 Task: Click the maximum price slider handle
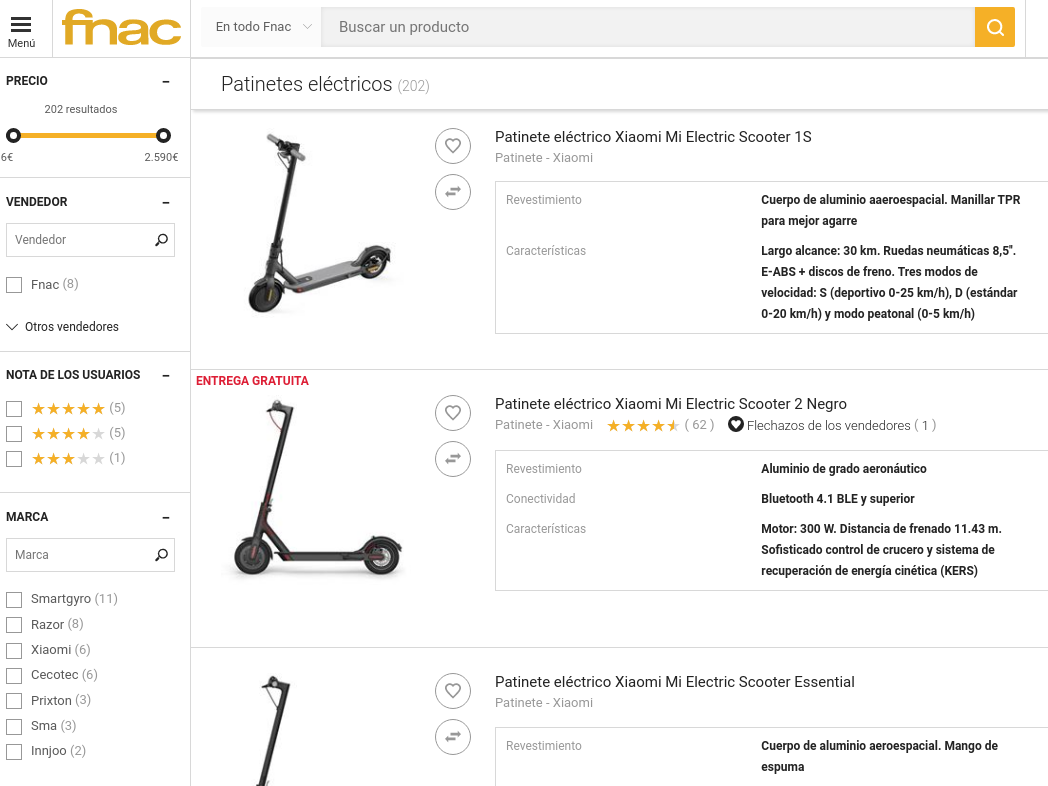tap(164, 135)
